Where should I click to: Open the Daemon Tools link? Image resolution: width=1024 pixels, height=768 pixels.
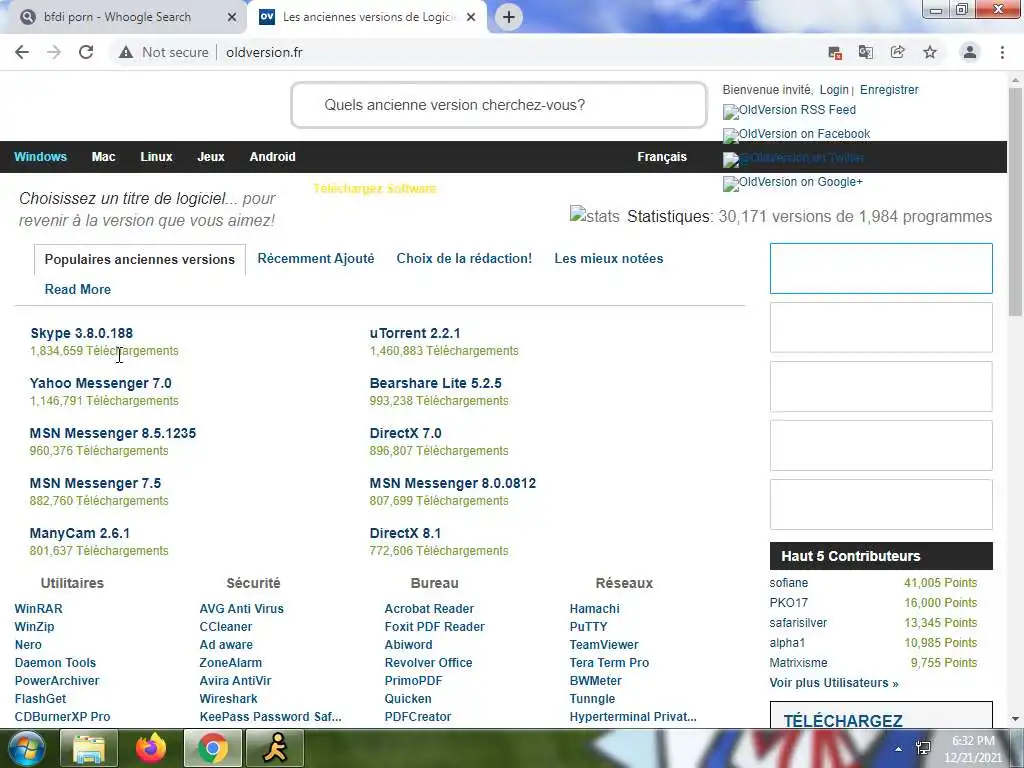pos(56,663)
